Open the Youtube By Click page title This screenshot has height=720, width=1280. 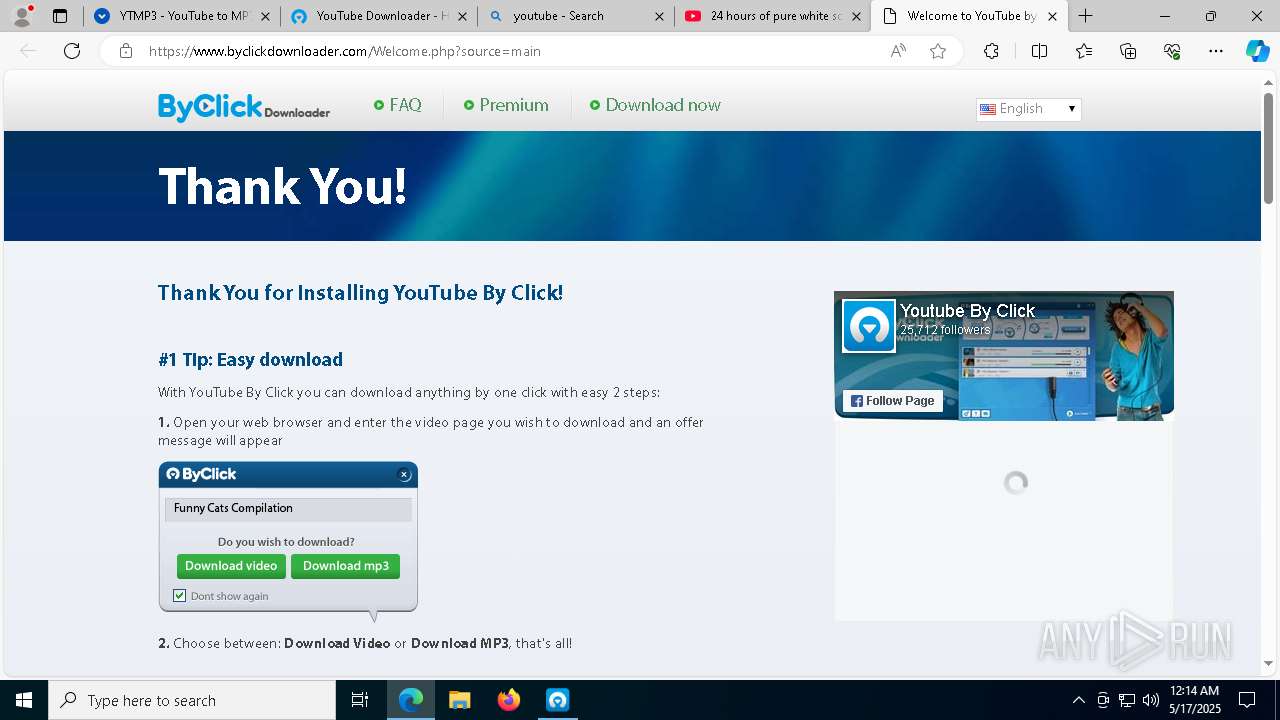pyautogui.click(x=967, y=311)
